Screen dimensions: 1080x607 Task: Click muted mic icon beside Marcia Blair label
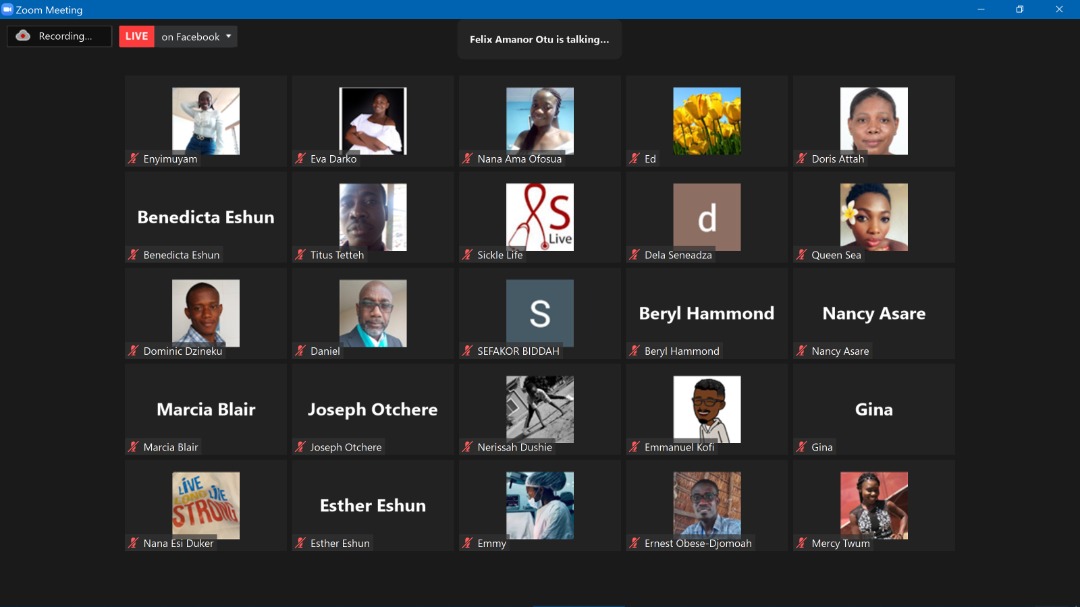pos(134,447)
